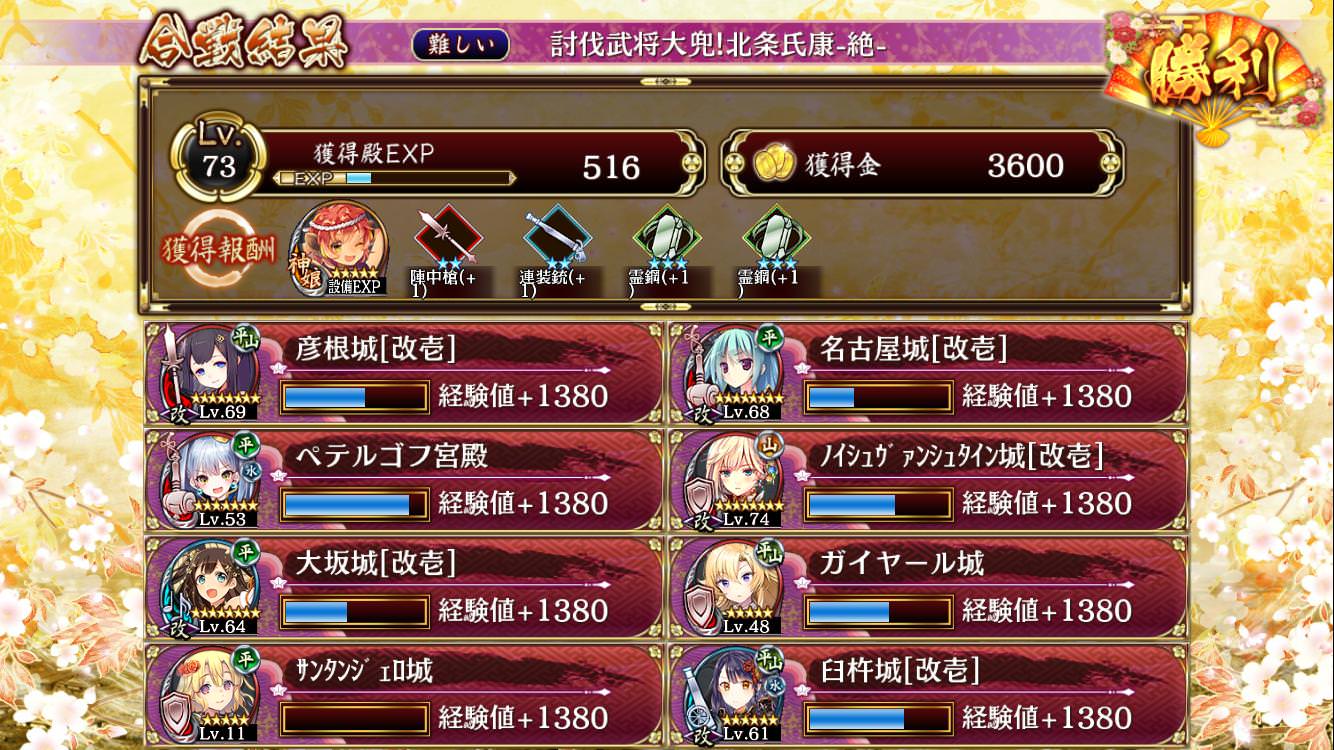Click the 難しい difficulty label

(x=460, y=44)
